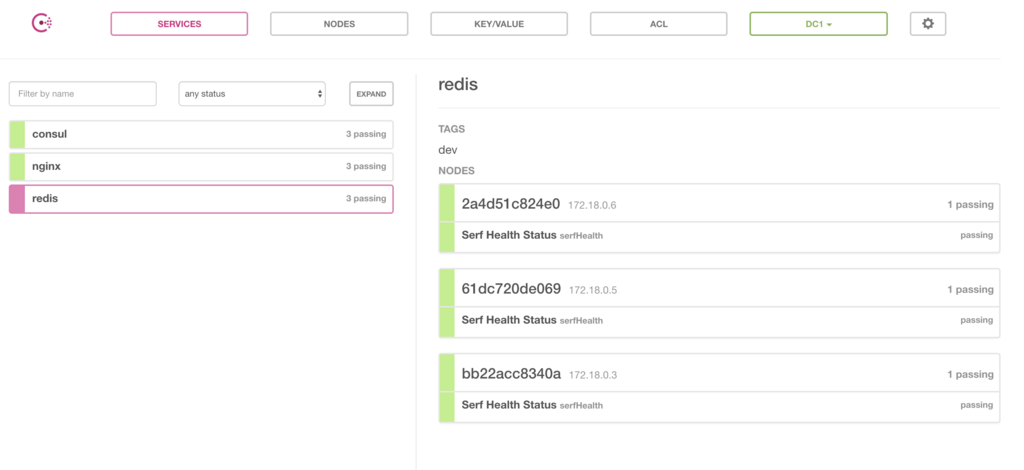Click the IP address 172.18.0.6
1024x470 pixels.
point(592,206)
